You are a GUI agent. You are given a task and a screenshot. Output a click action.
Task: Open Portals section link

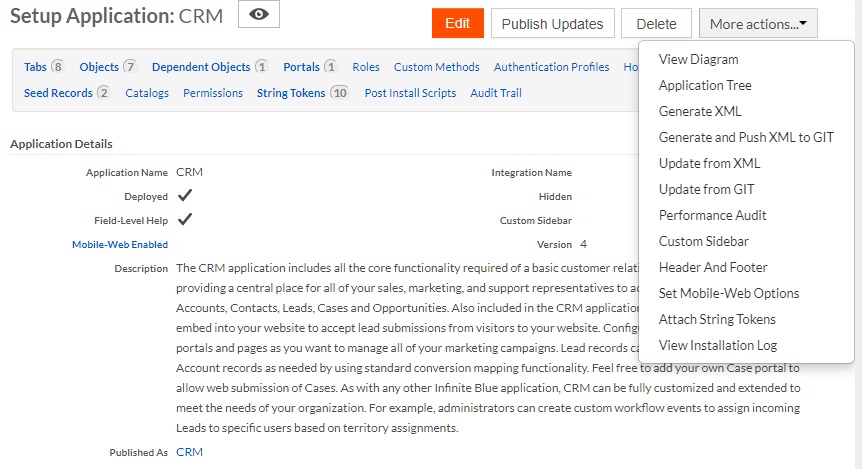point(301,67)
